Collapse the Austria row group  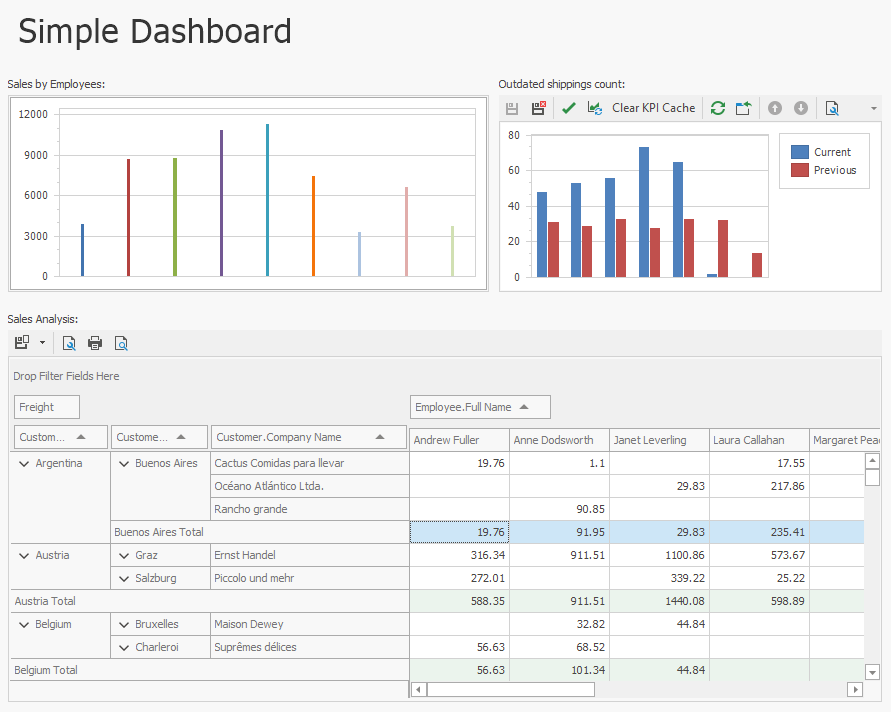(24, 556)
